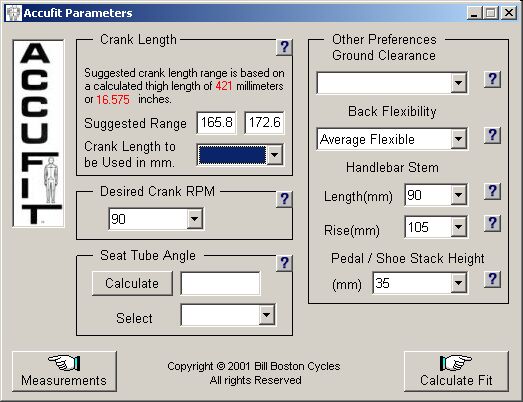Expand Crank Length to be Used dropdown
The height and width of the screenshot is (402, 523).
pyautogui.click(x=275, y=155)
